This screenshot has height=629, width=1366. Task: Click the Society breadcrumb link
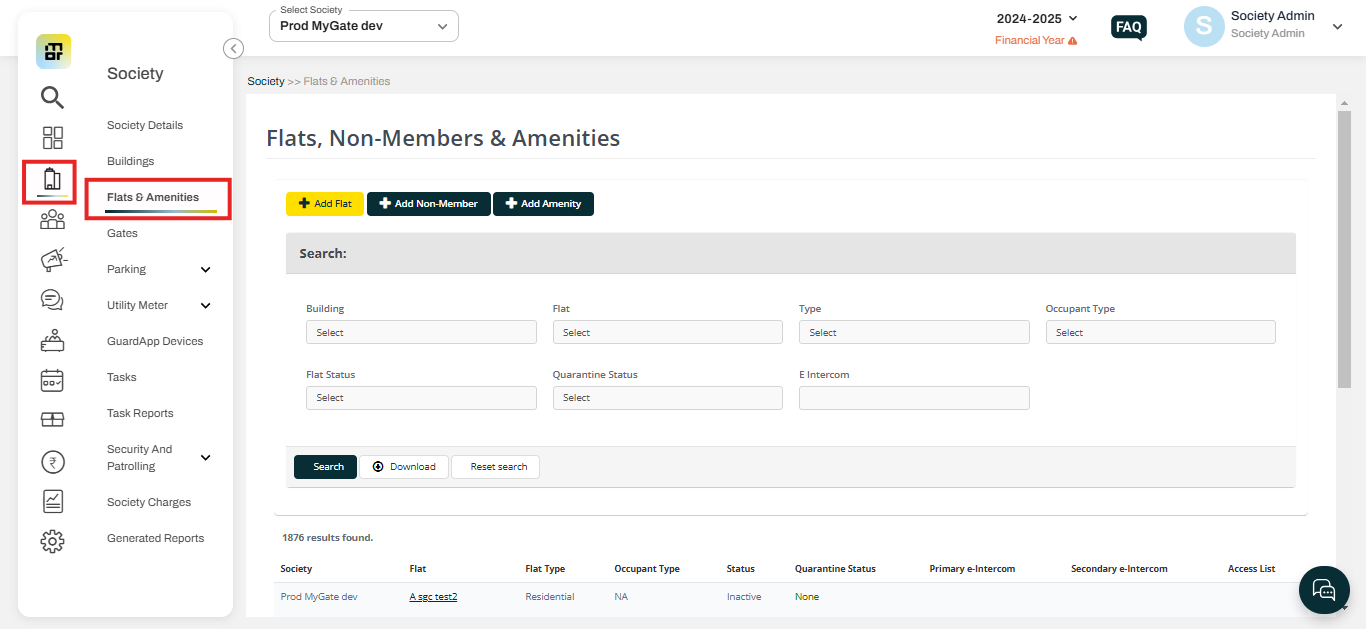(266, 81)
